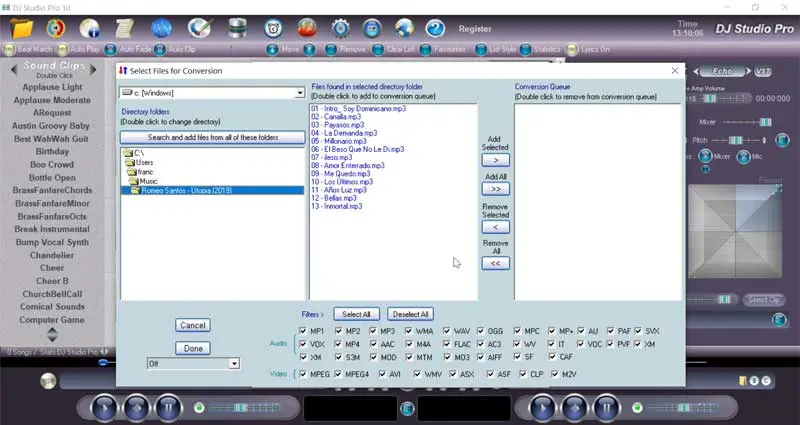Click the blue question mark help icon
Viewport: 800px width, 425px height.
coord(435,29)
